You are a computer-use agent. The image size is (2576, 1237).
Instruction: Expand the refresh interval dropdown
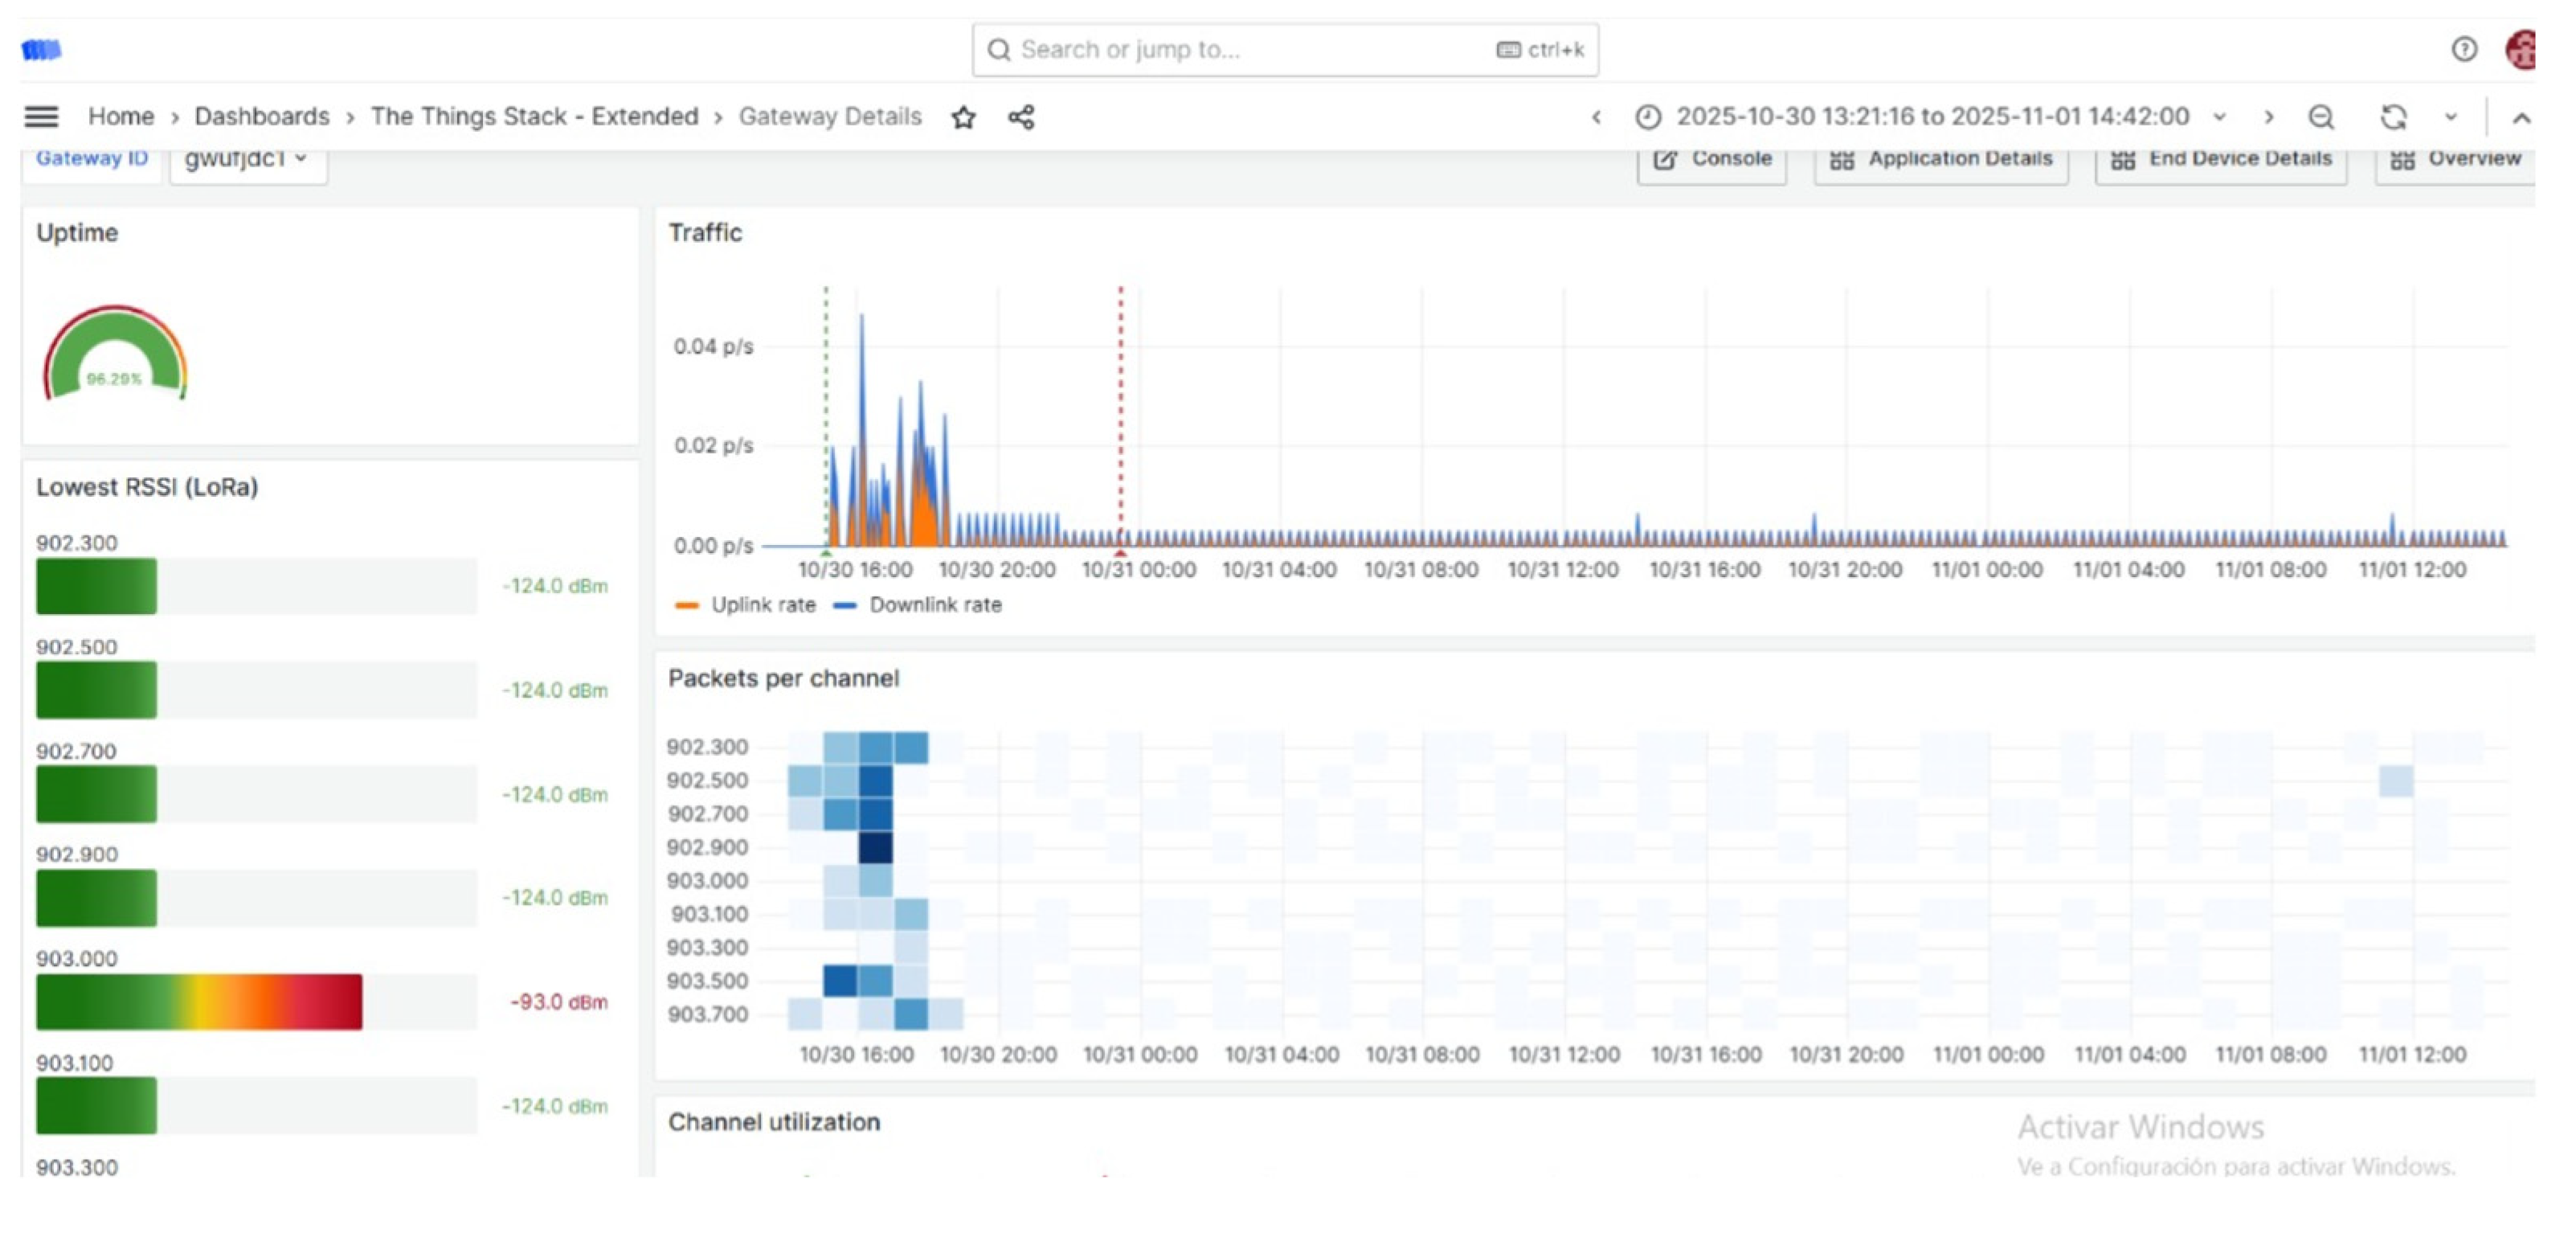(x=2451, y=117)
